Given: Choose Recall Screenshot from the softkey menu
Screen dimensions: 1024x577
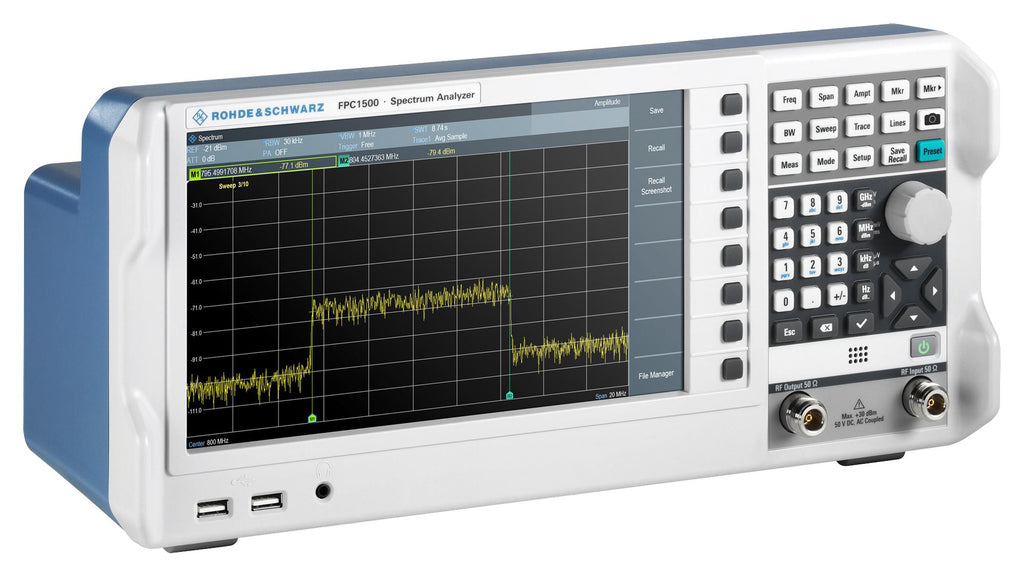Looking at the screenshot, I should pyautogui.click(x=656, y=185).
